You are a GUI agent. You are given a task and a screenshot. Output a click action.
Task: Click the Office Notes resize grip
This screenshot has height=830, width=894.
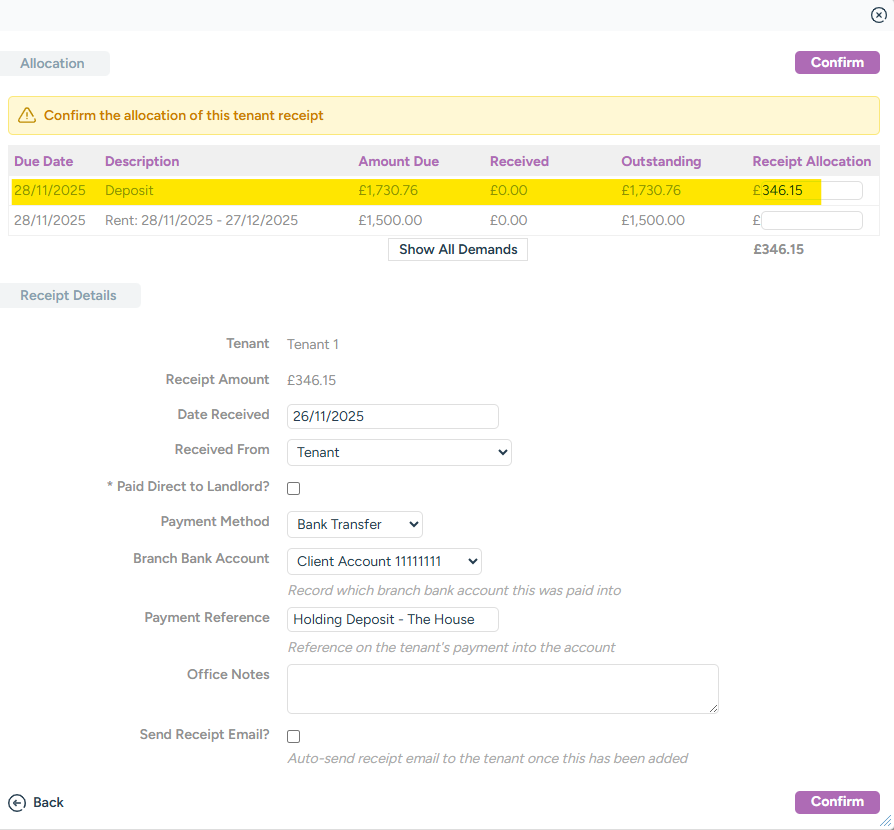point(713,708)
